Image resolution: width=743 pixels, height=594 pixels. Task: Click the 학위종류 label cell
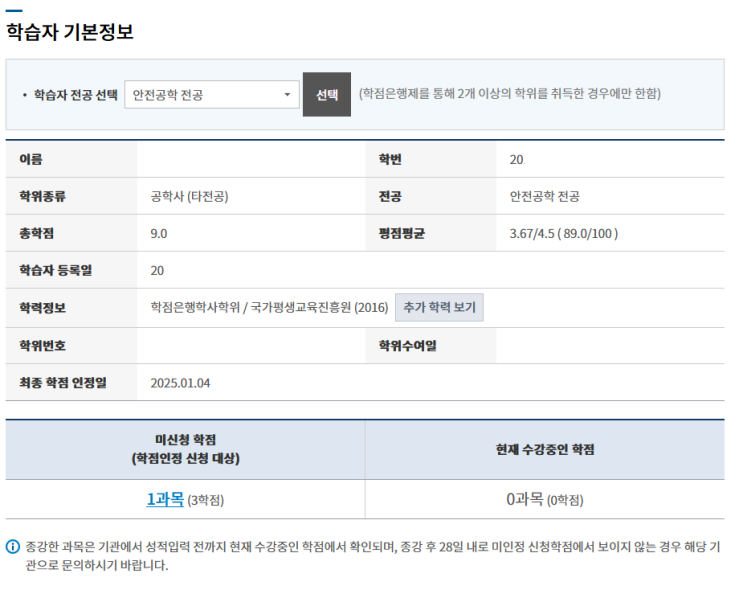pos(72,196)
